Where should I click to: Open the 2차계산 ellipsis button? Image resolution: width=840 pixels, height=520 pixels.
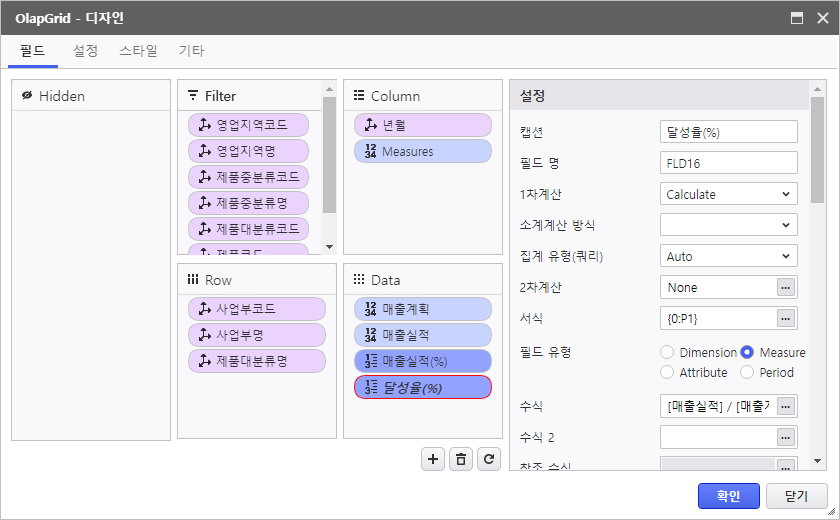(786, 287)
